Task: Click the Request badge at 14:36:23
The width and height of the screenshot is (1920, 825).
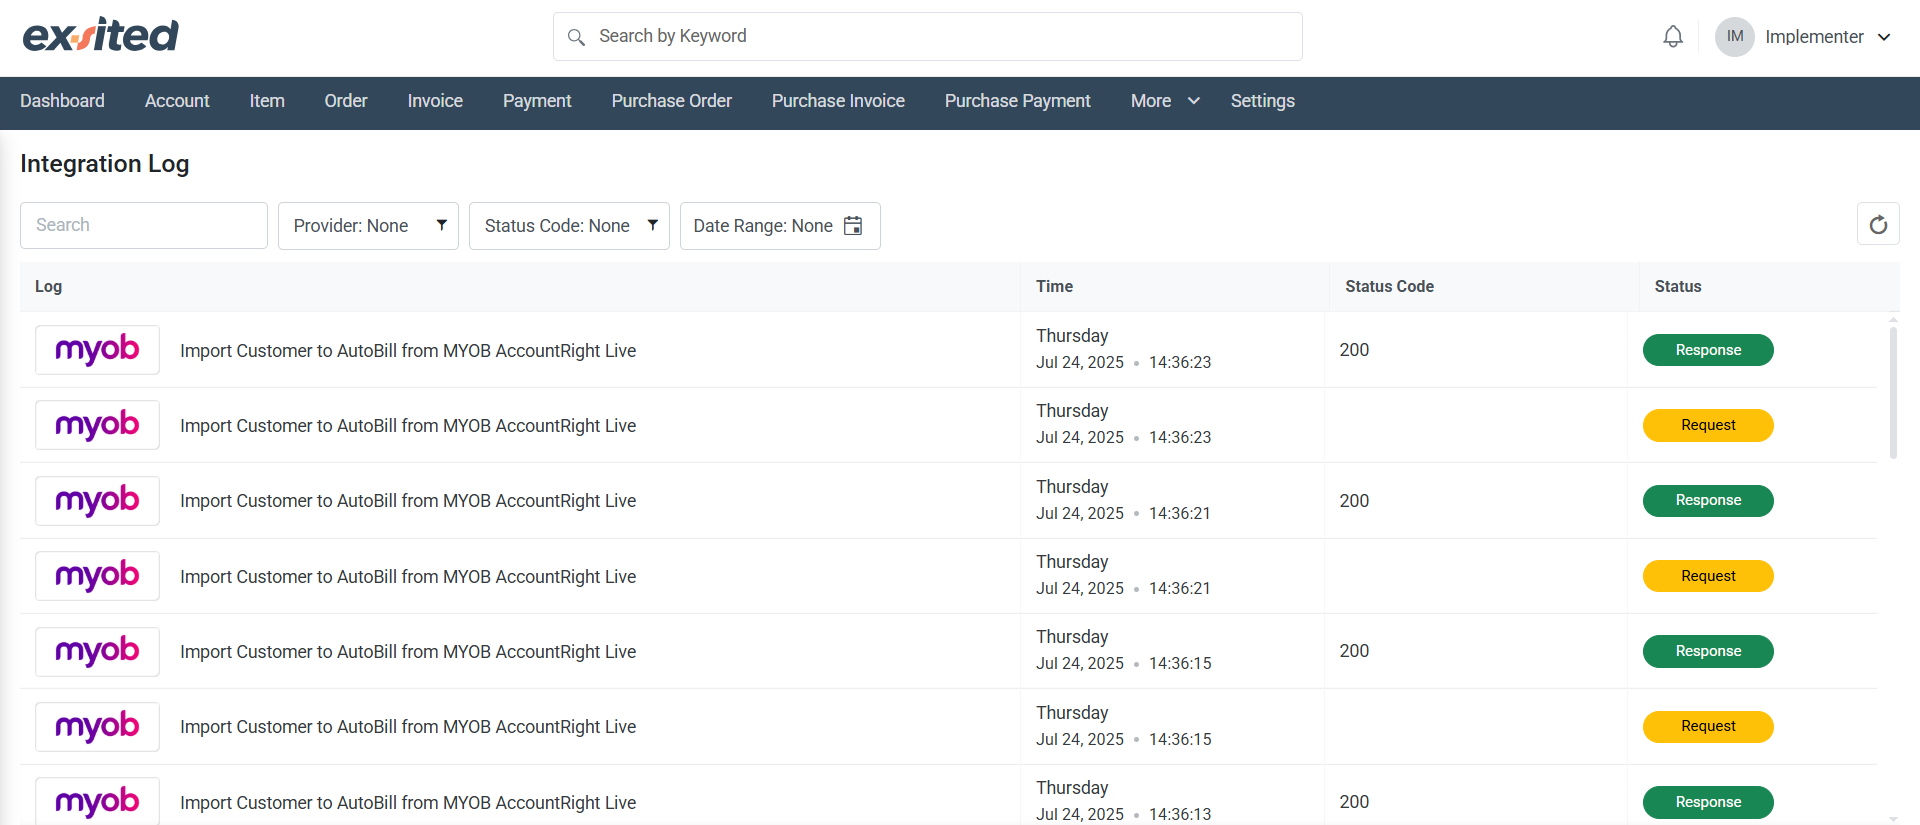Action: point(1708,425)
